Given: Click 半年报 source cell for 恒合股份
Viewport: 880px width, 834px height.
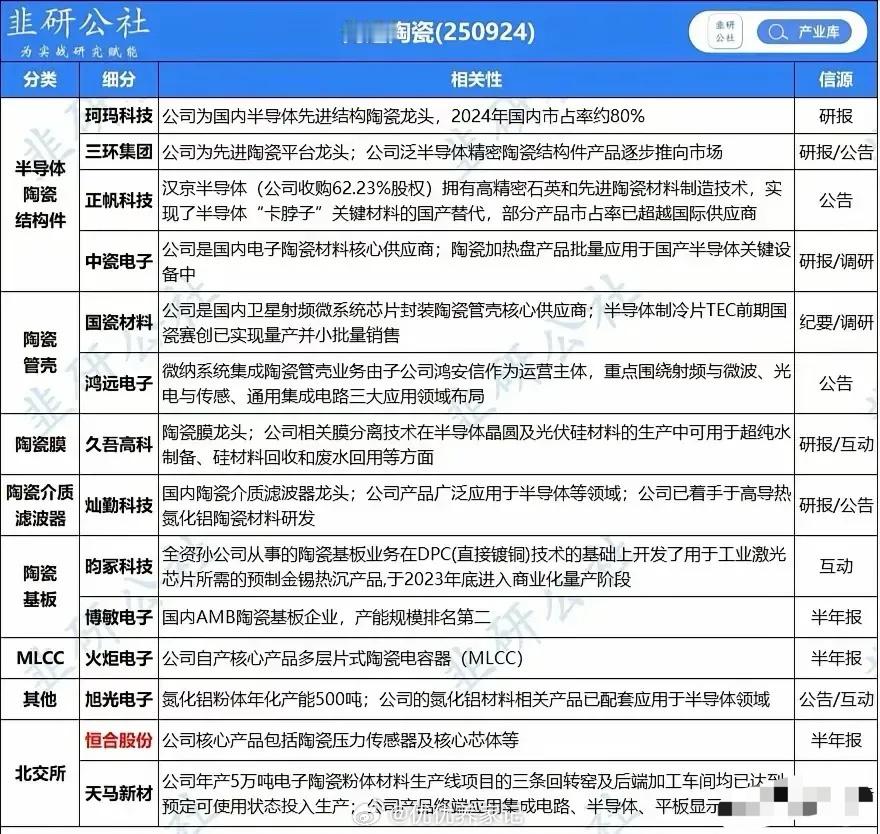Looking at the screenshot, I should coord(836,740).
